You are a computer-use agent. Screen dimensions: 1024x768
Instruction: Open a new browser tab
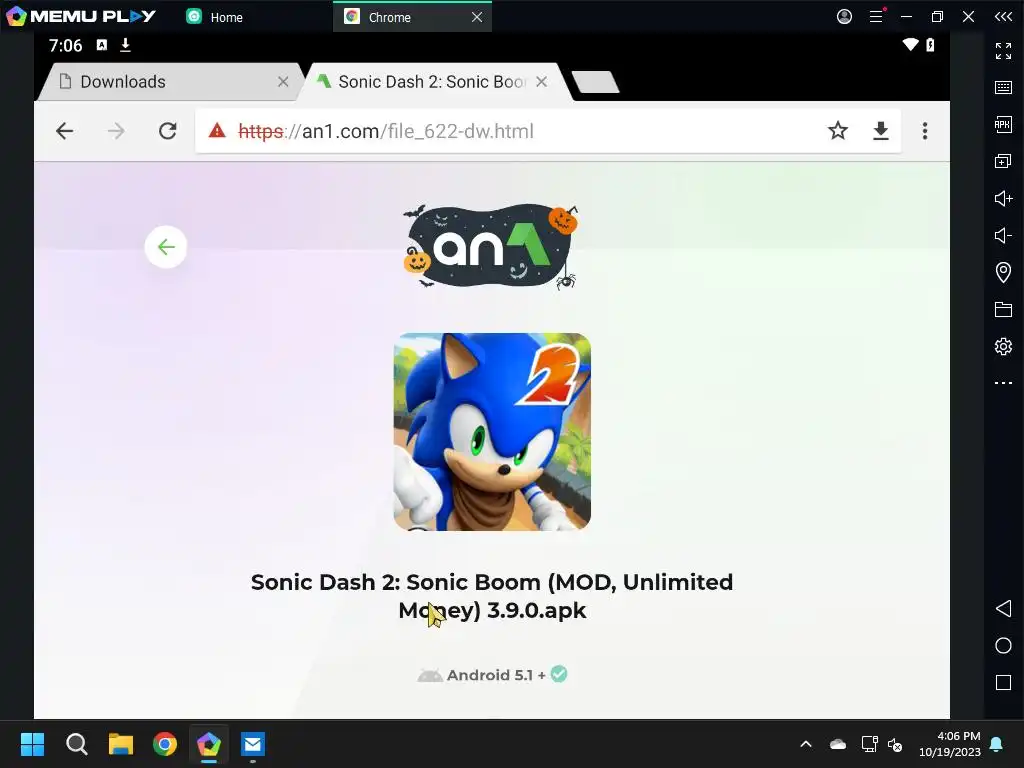[x=595, y=82]
